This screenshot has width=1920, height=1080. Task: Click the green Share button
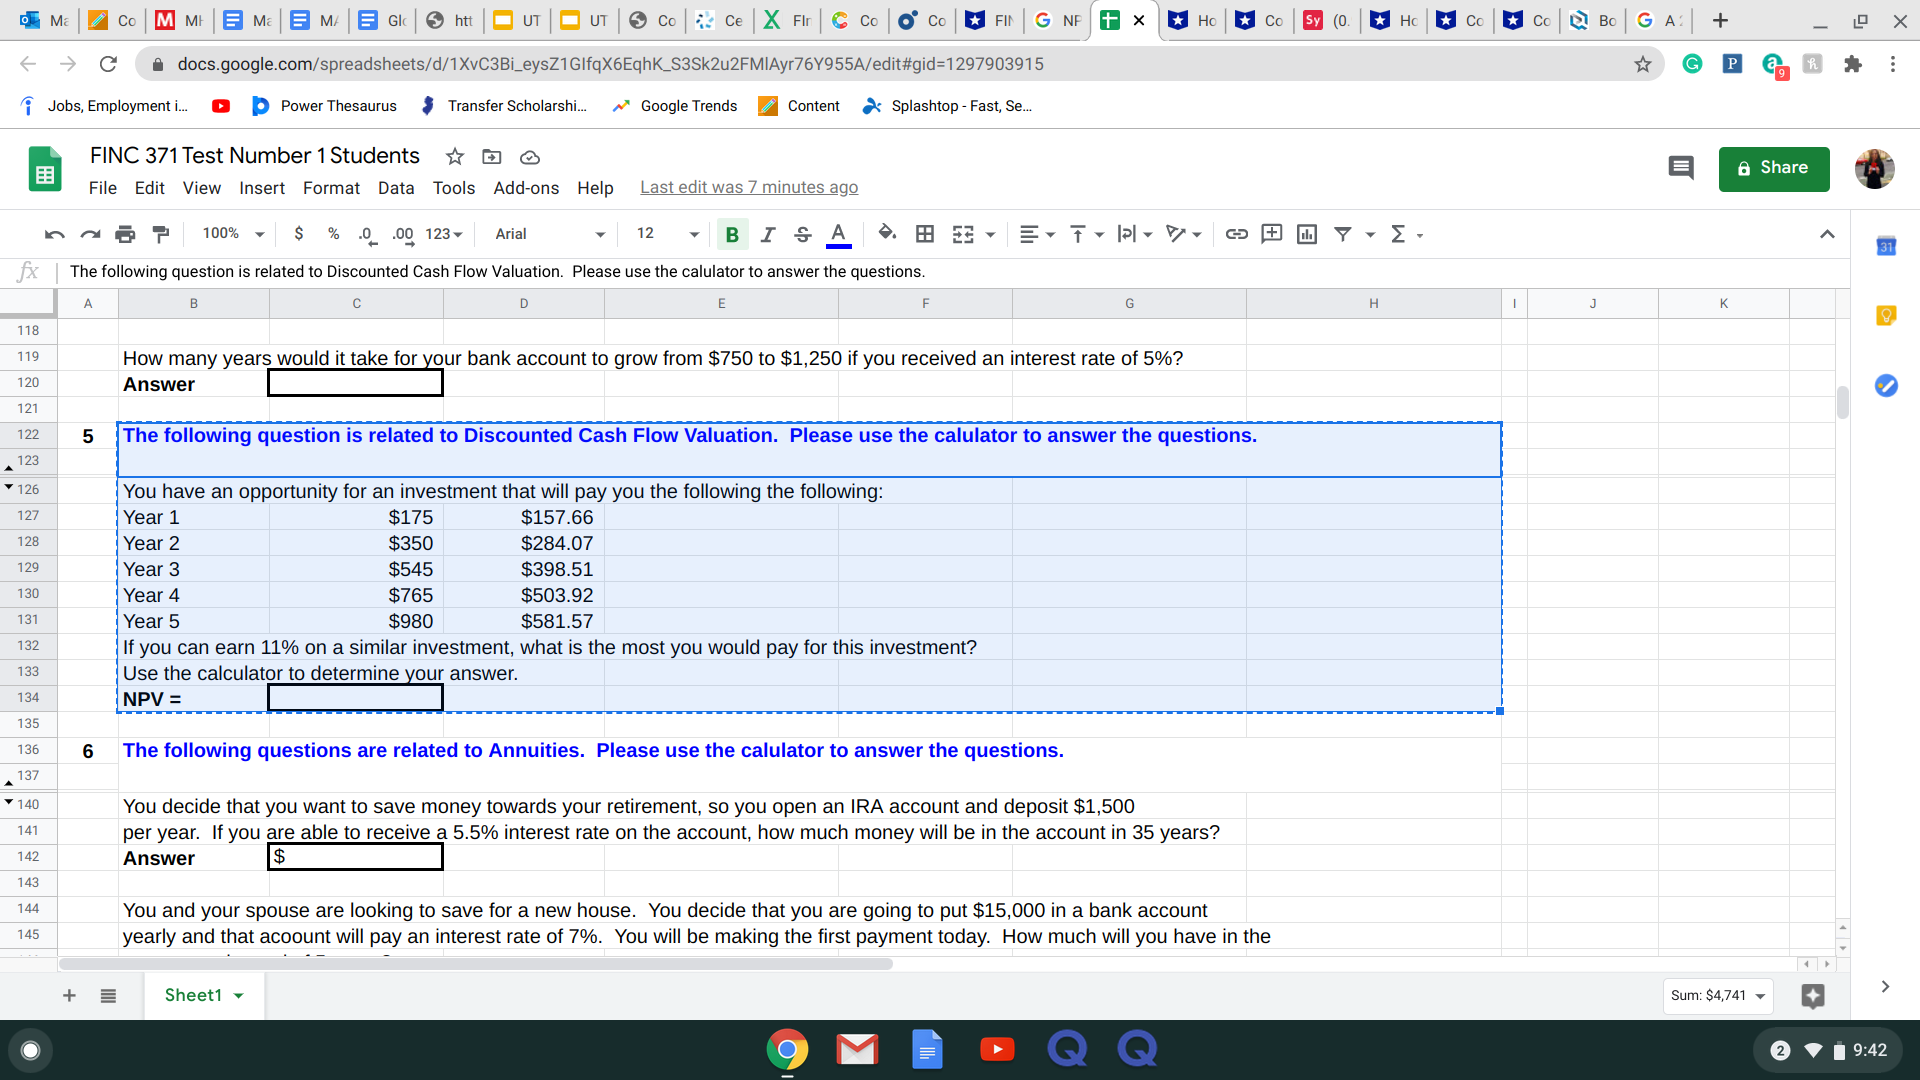tap(1773, 168)
